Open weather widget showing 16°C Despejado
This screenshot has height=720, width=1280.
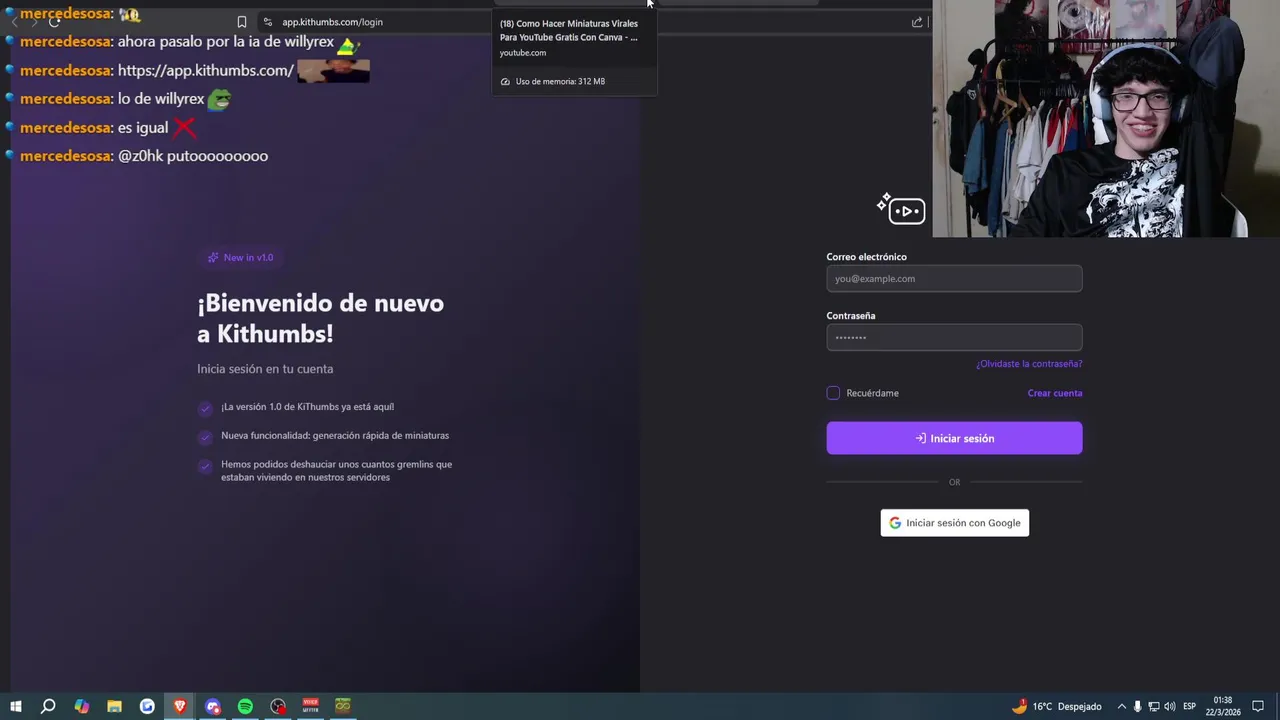click(1057, 706)
